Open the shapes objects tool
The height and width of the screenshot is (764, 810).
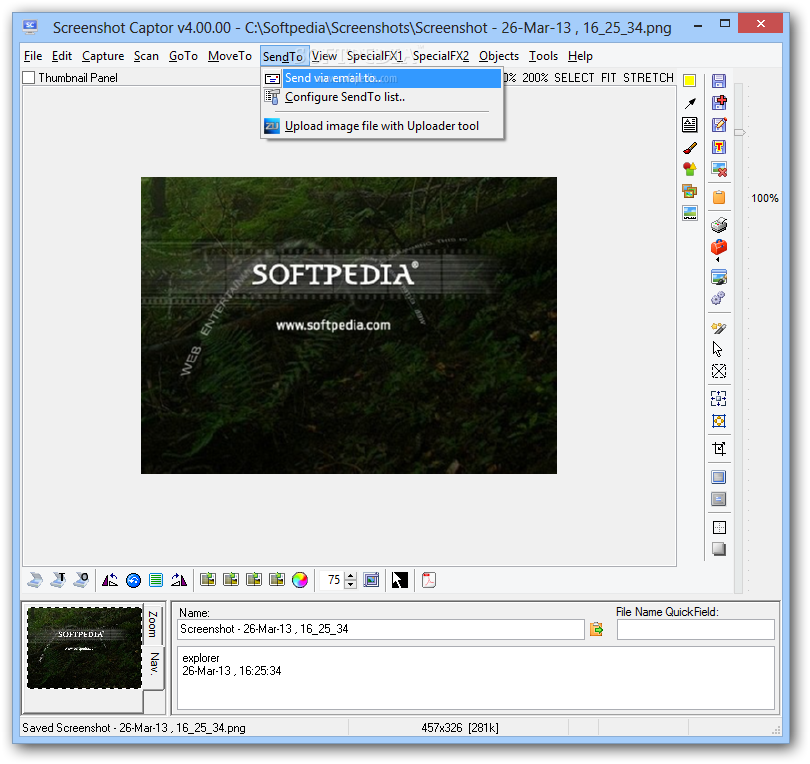click(x=690, y=168)
